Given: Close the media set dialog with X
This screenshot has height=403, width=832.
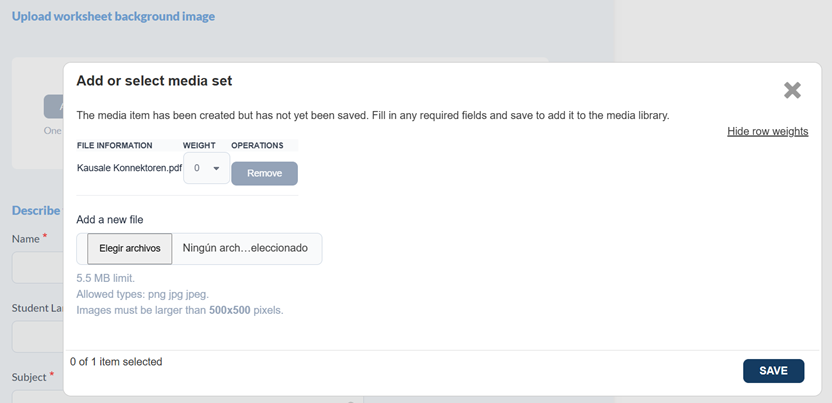Looking at the screenshot, I should pos(792,91).
